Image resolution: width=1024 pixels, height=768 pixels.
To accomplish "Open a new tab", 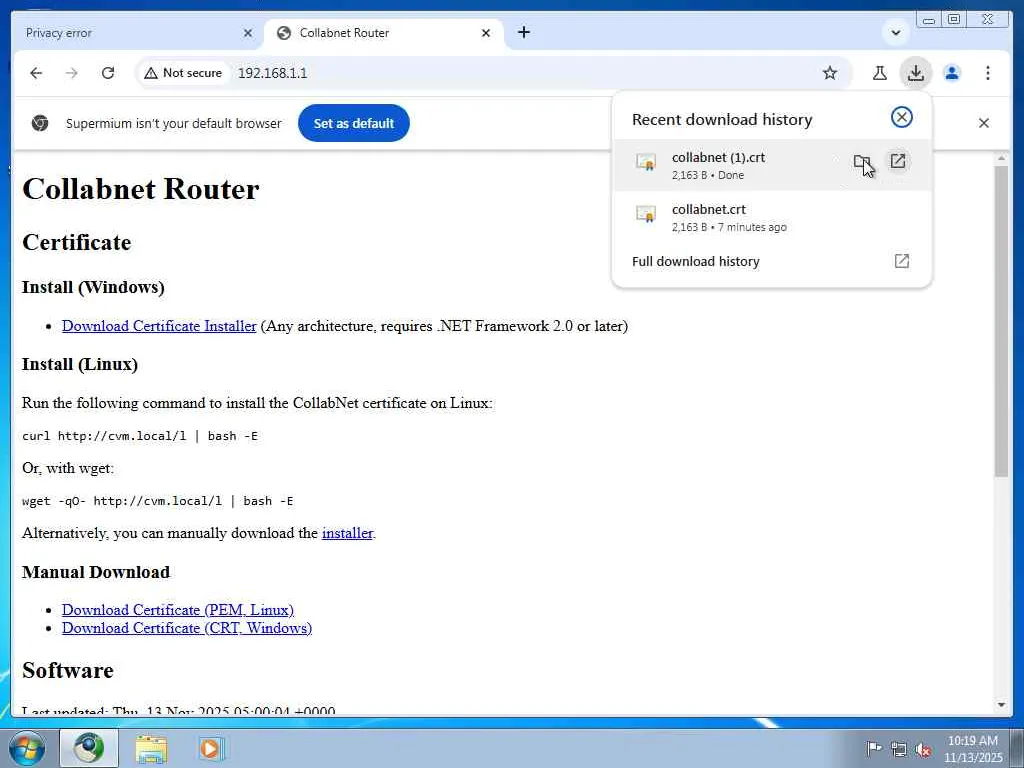I will [524, 32].
